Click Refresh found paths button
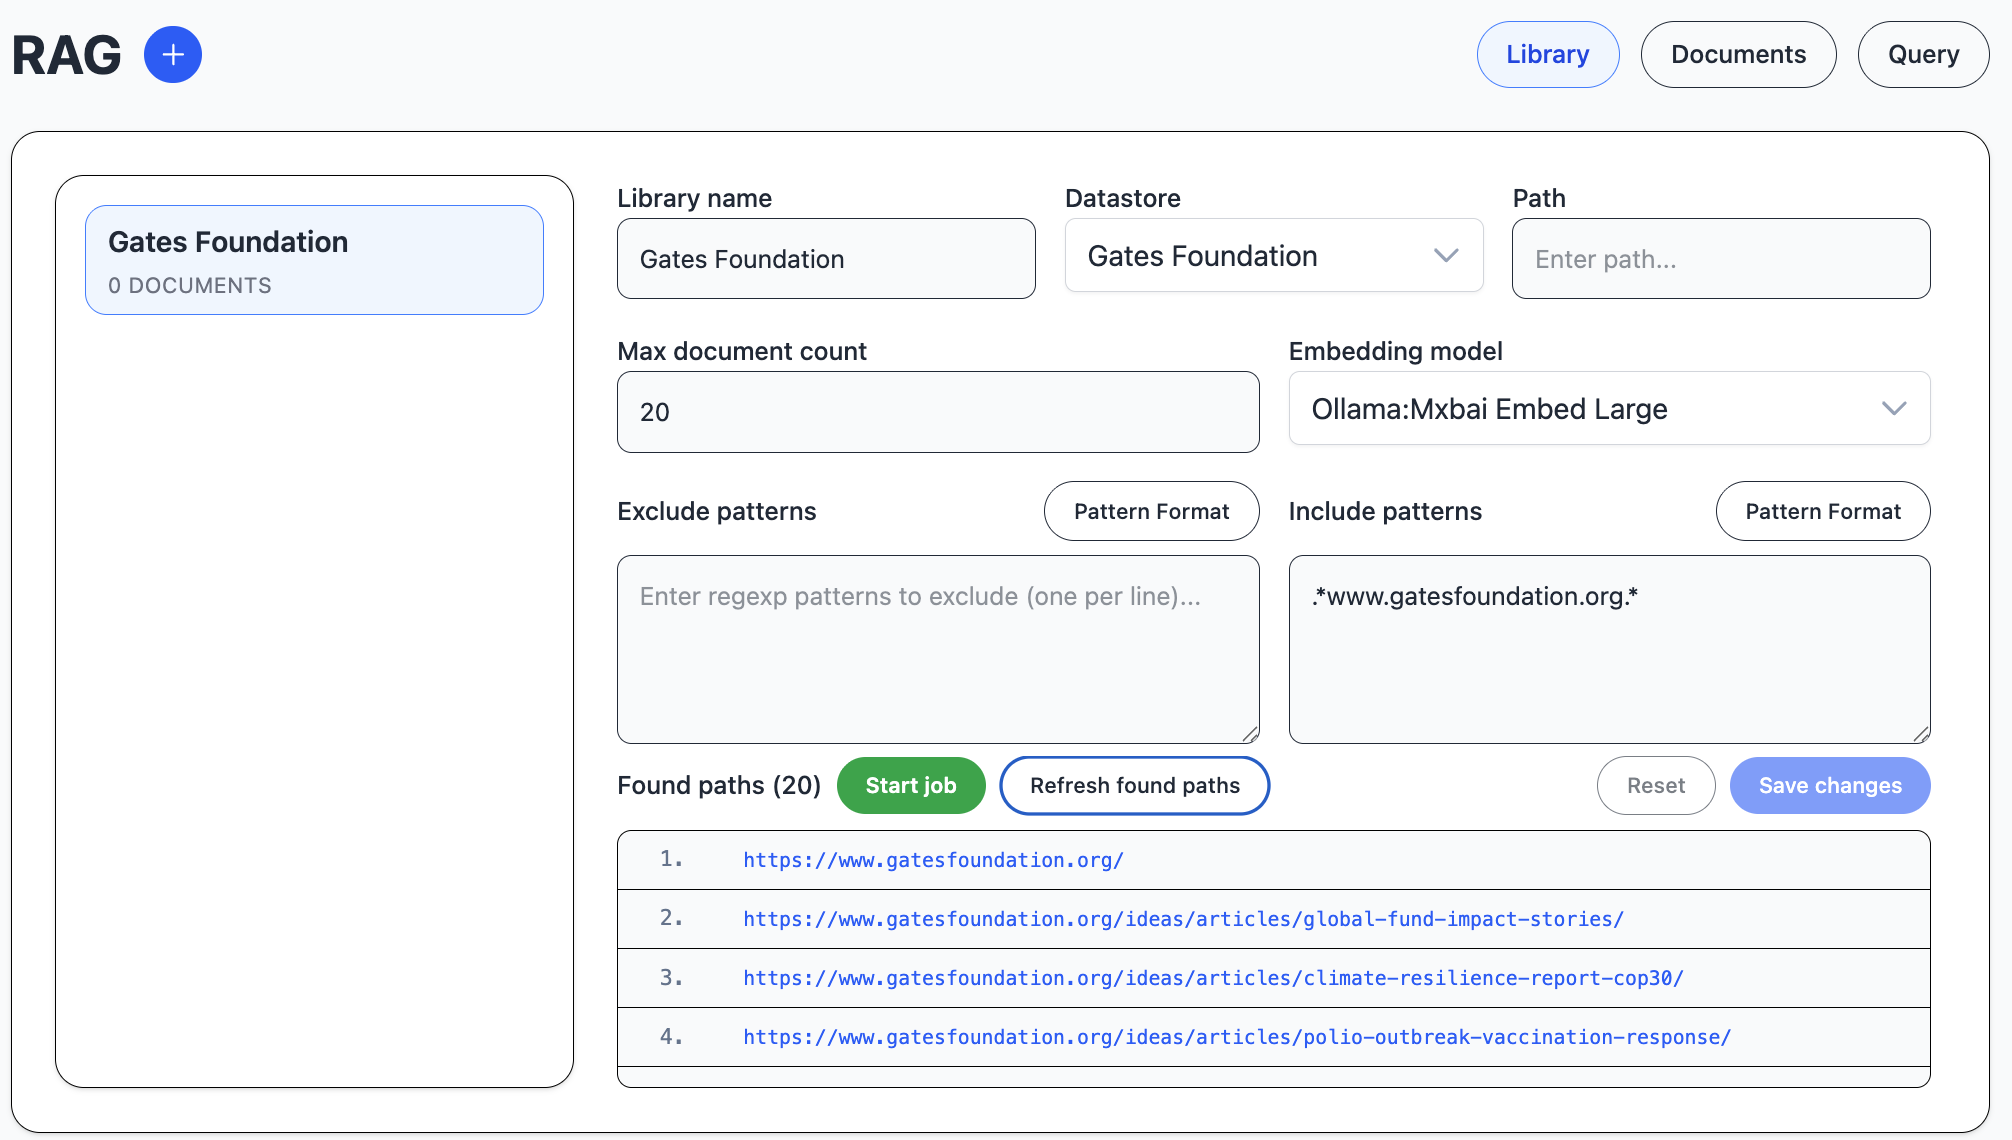Image resolution: width=2012 pixels, height=1140 pixels. [1134, 786]
